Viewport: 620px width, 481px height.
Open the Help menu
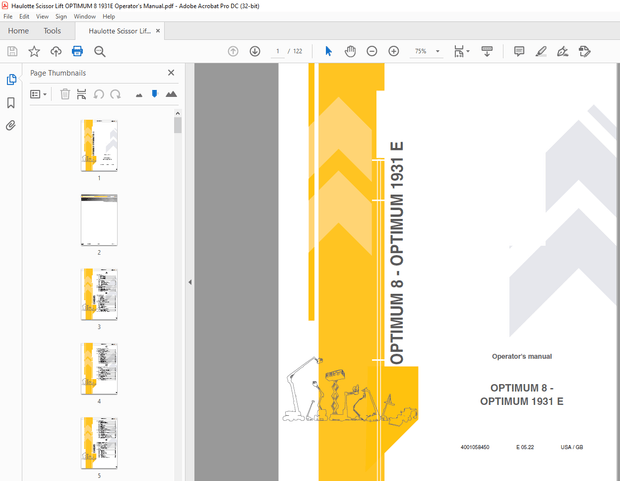click(109, 17)
